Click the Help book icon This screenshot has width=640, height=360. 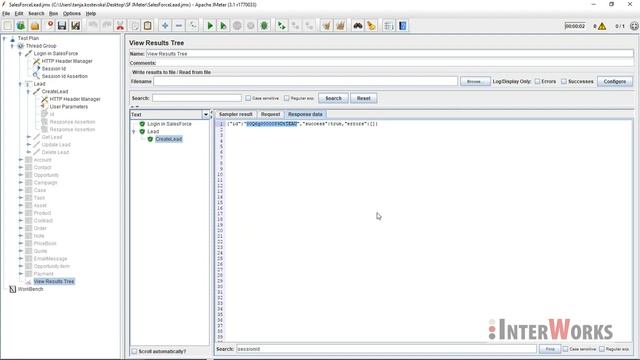402,26
